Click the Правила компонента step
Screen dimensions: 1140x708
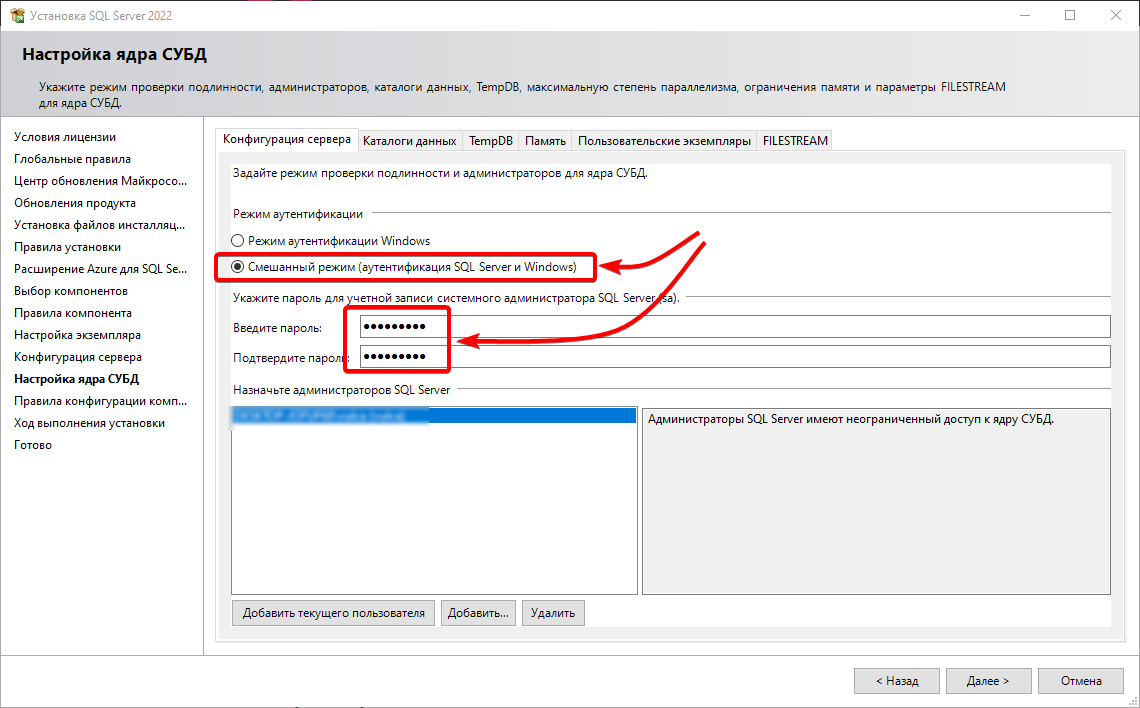(x=73, y=313)
